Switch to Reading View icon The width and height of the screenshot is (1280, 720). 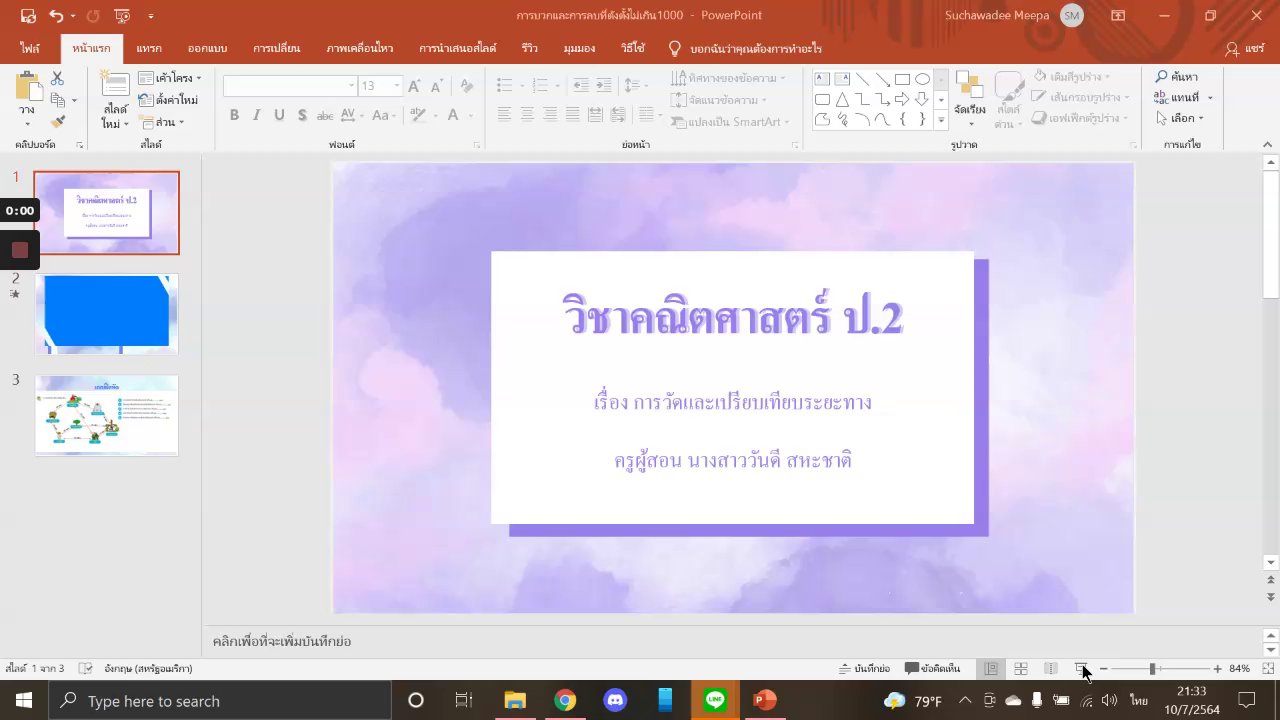(1051, 668)
